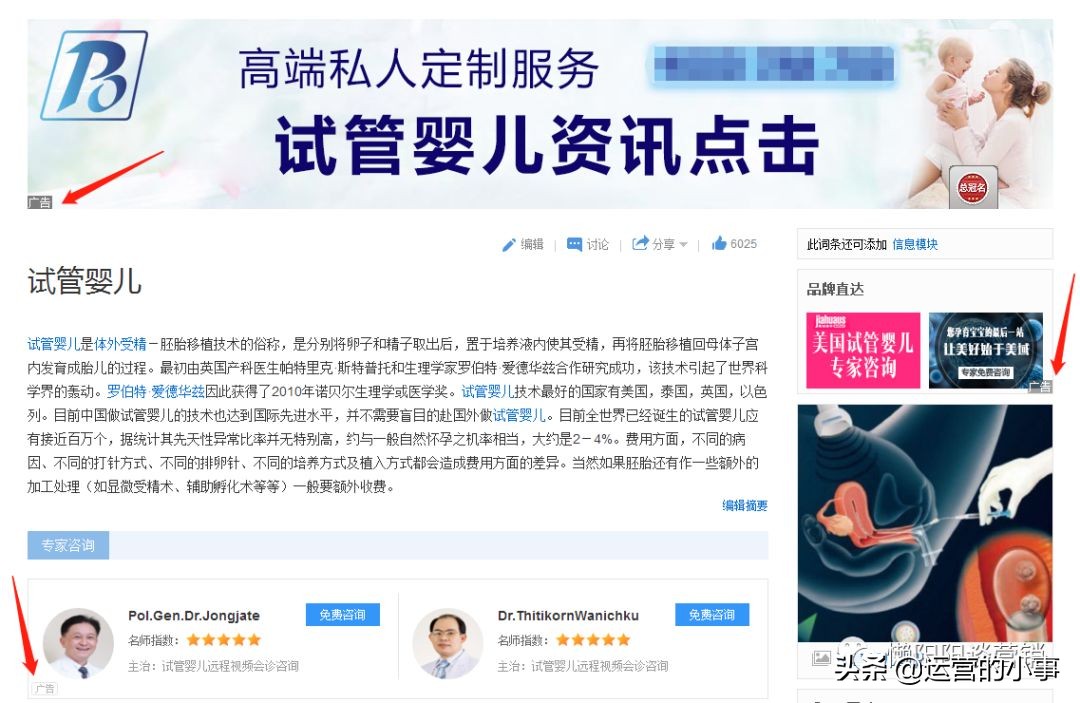Click the IVF procedure illustration image
Screen dimensions: 1080x703
(924, 523)
